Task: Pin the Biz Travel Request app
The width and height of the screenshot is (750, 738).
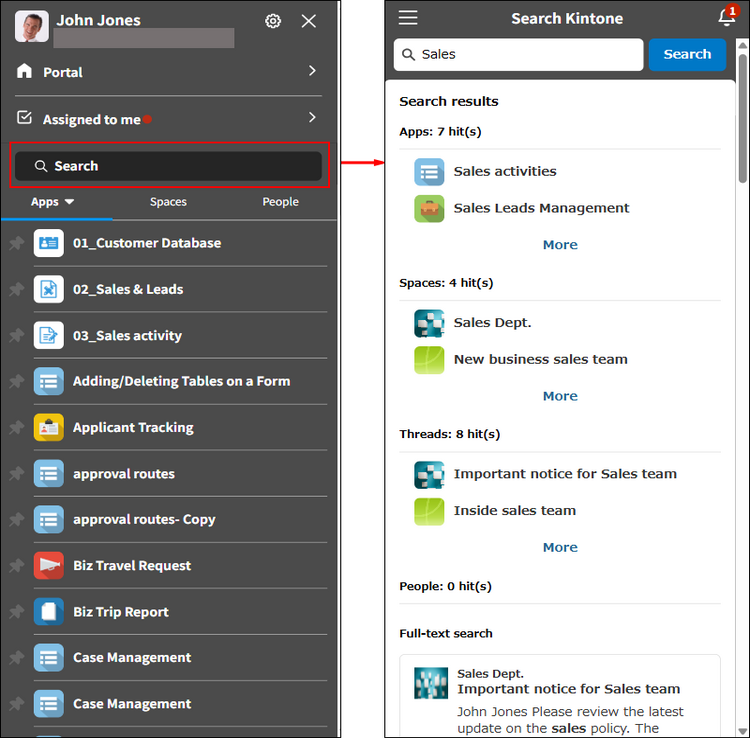Action: click(x=17, y=565)
